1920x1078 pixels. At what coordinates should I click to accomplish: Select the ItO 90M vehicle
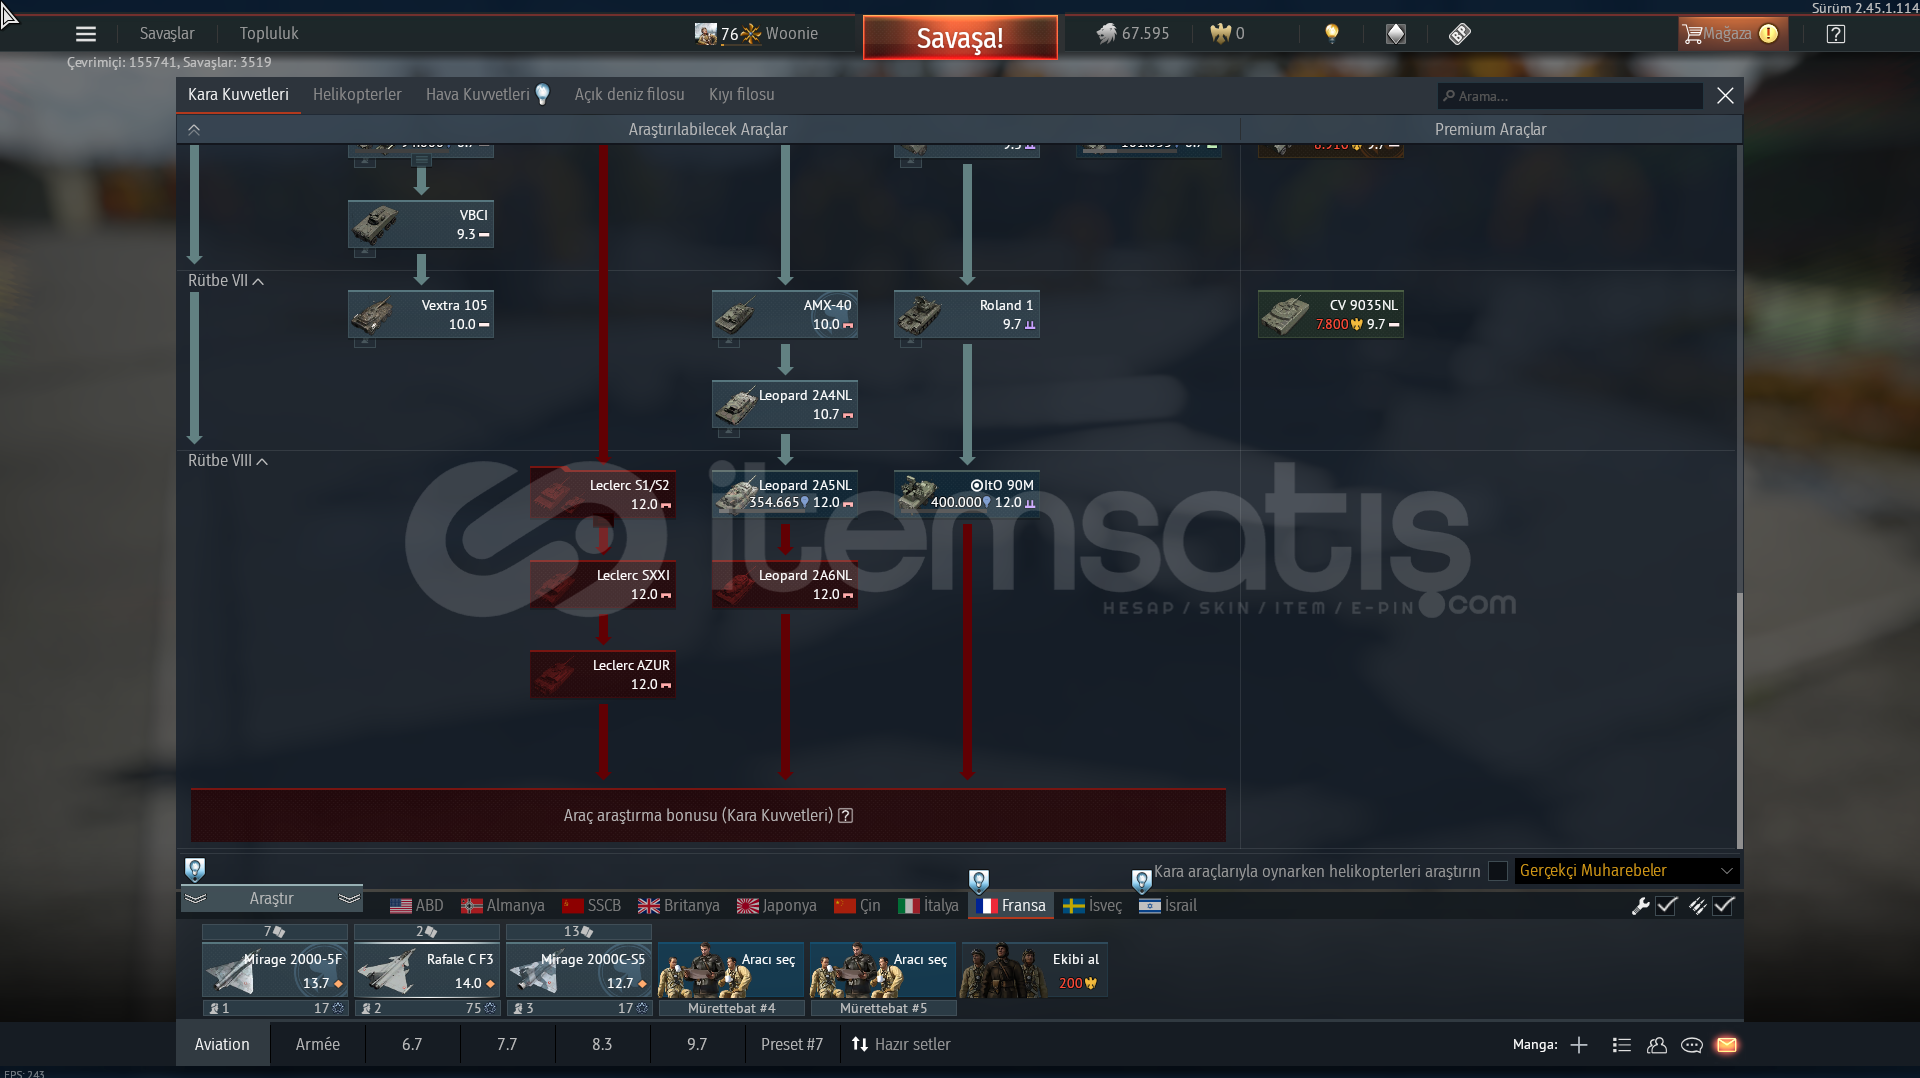(x=967, y=494)
